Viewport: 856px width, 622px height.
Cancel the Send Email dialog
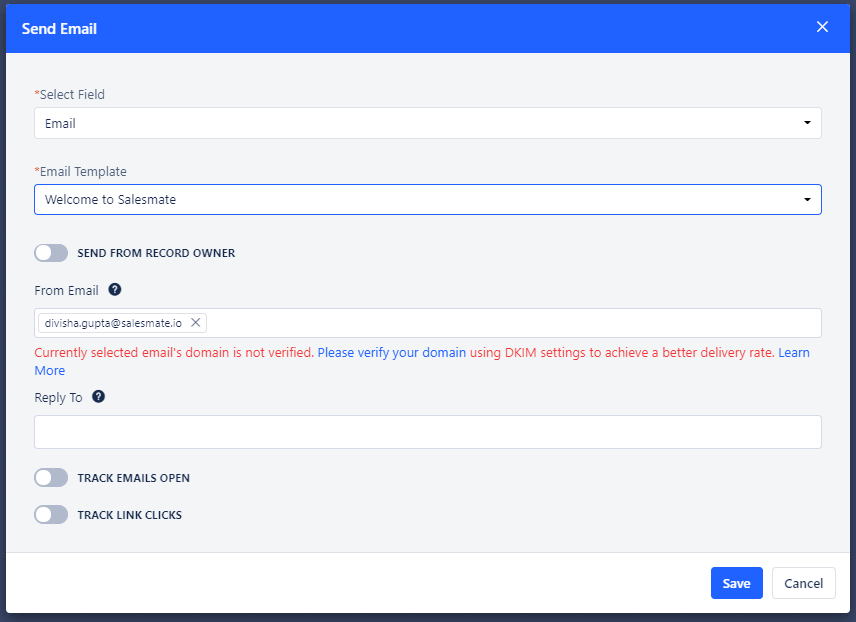click(804, 583)
